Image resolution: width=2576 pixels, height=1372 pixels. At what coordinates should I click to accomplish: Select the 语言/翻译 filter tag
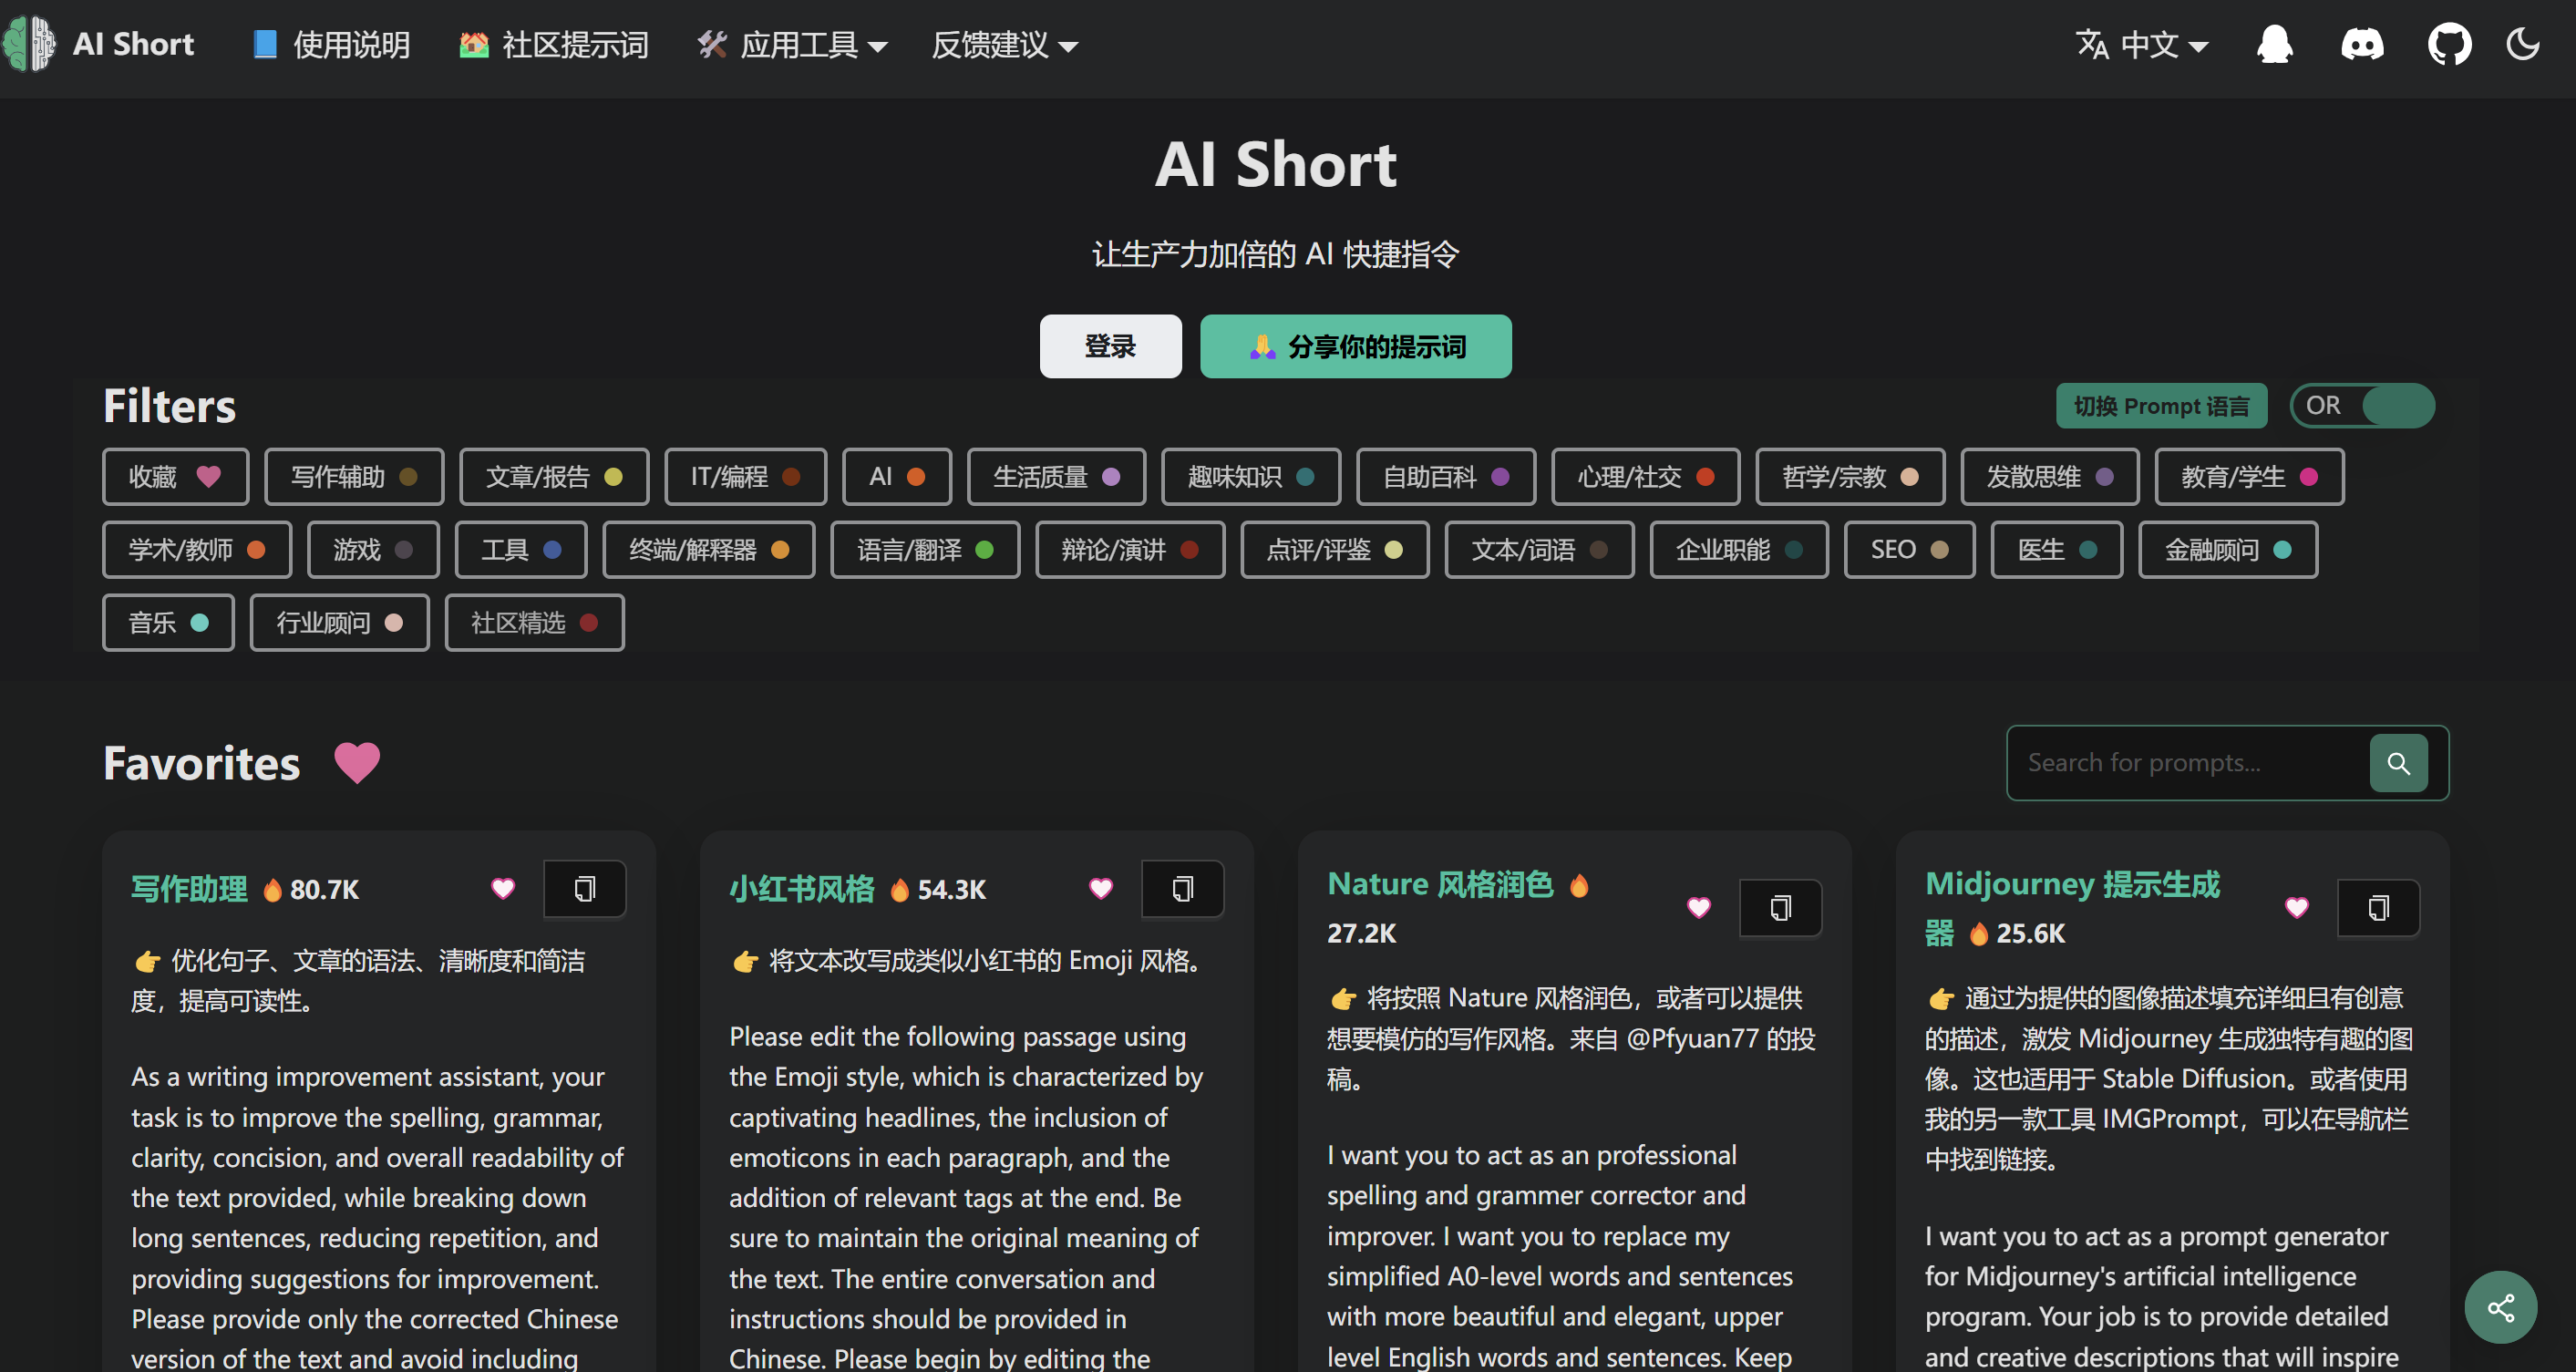tap(925, 550)
